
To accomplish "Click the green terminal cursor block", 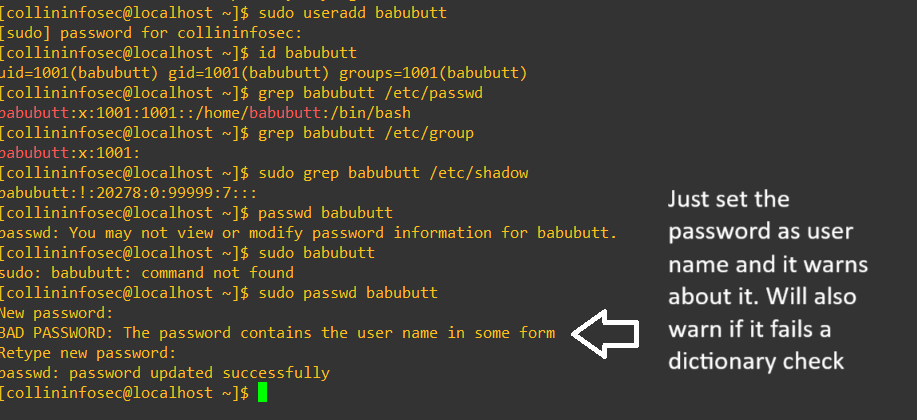I will (x=263, y=393).
